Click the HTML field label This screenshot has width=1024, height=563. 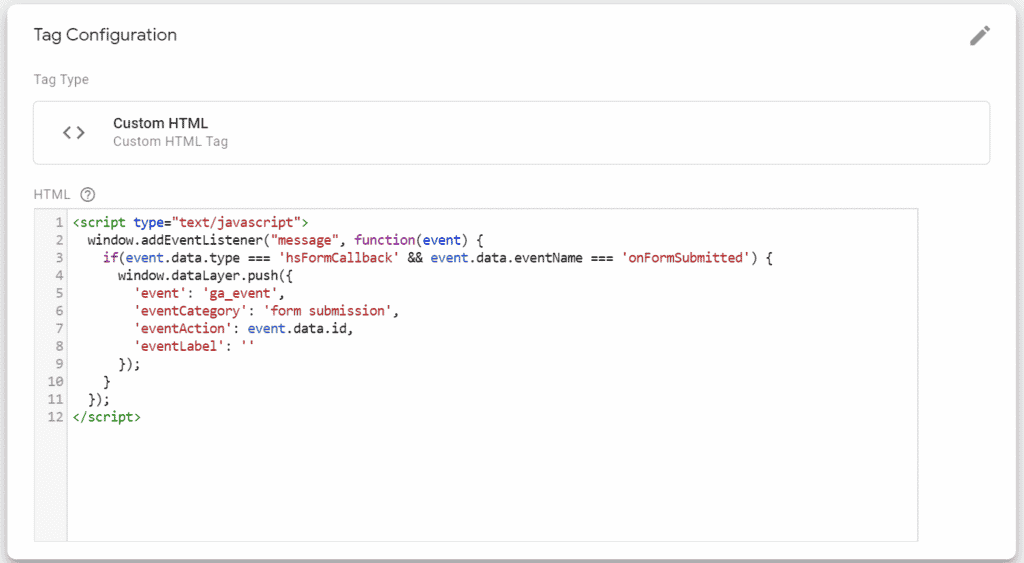(x=52, y=195)
